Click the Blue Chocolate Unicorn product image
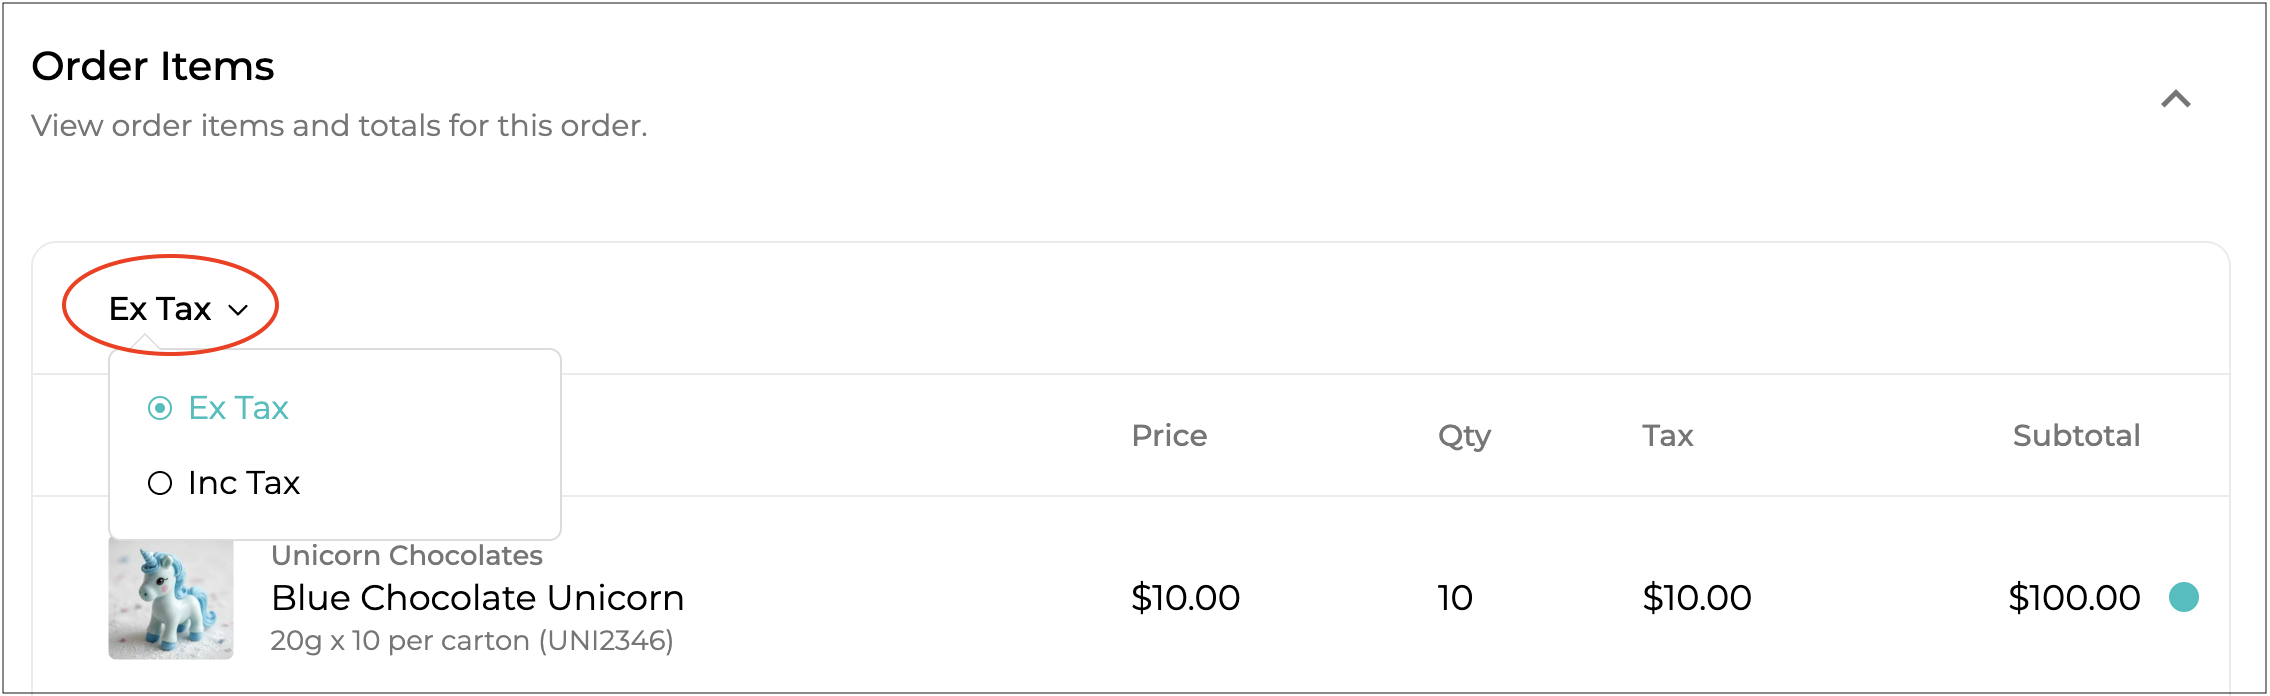Image resolution: width=2270 pixels, height=696 pixels. pos(171,598)
